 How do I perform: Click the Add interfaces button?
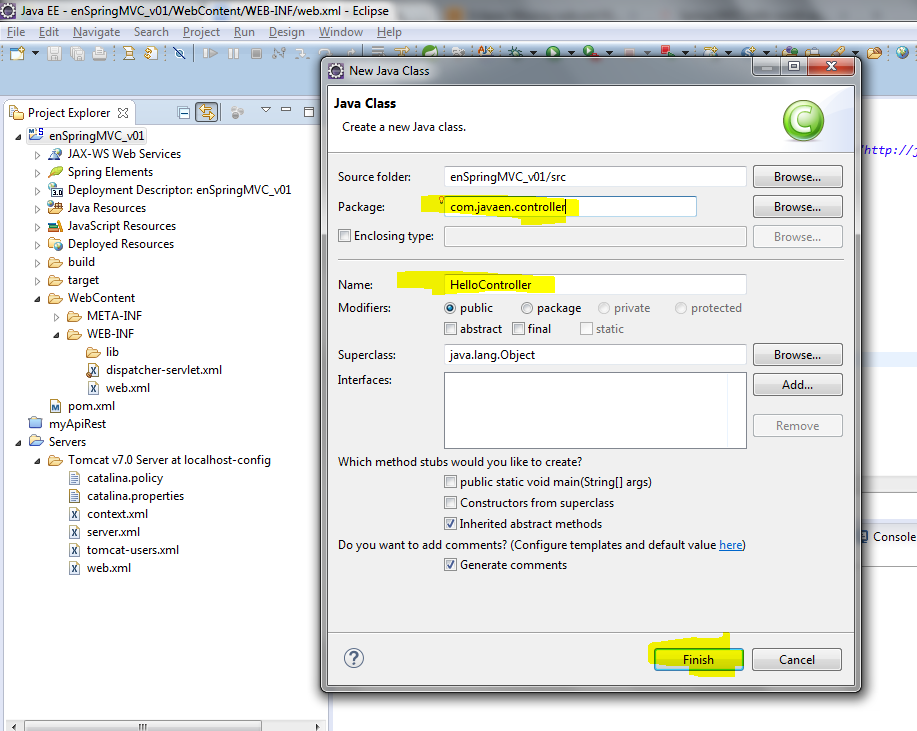(x=798, y=385)
